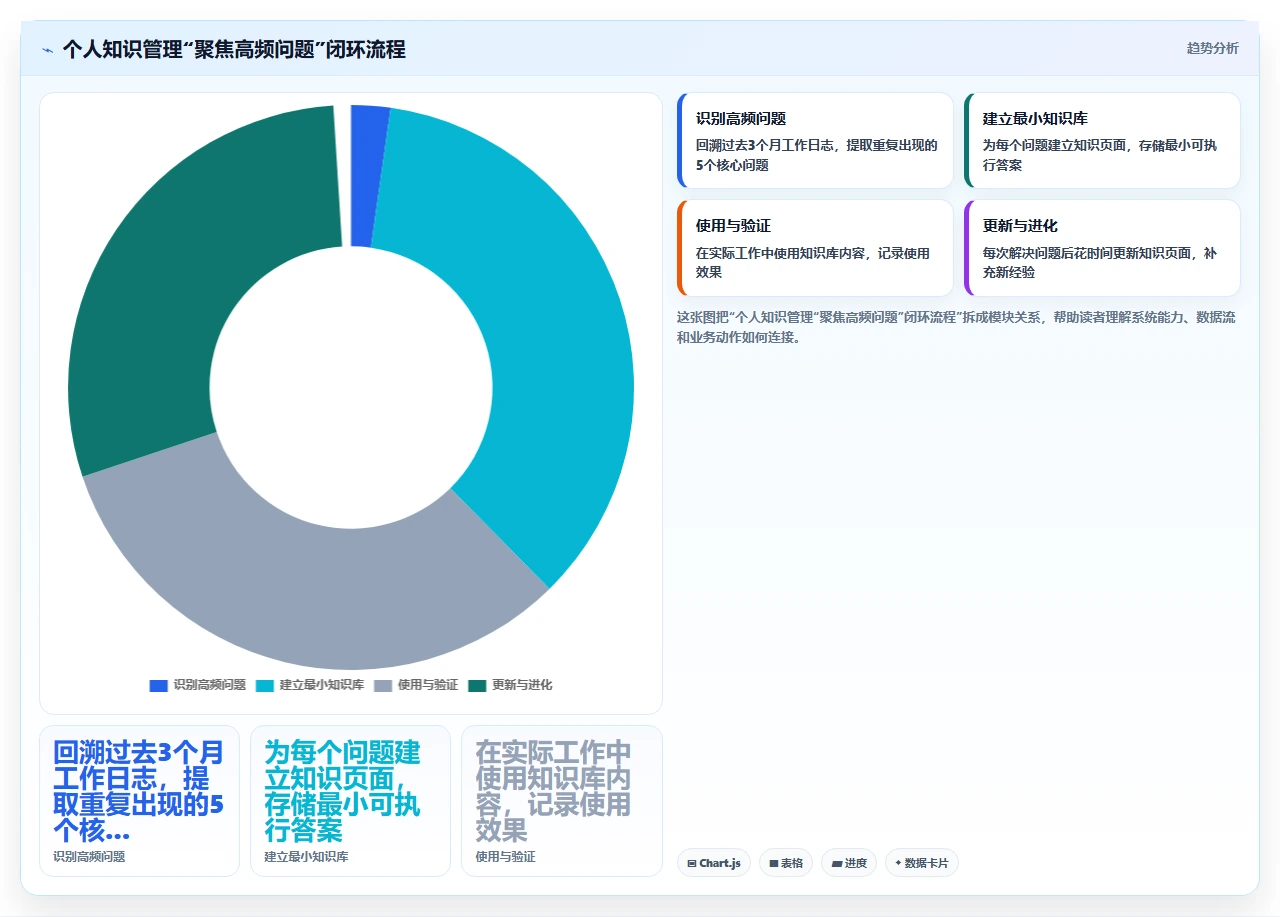This screenshot has height=917, width=1280.
Task: Click the 趋势分析 label in header
Action: click(x=1212, y=48)
